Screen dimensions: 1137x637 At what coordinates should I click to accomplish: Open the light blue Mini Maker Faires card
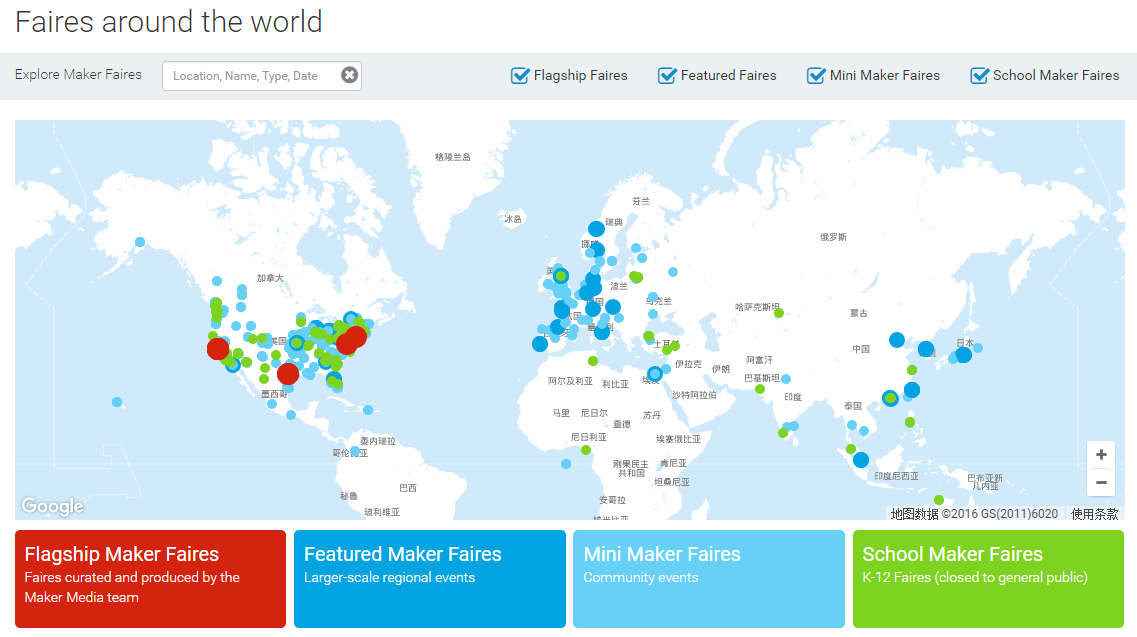[x=708, y=578]
